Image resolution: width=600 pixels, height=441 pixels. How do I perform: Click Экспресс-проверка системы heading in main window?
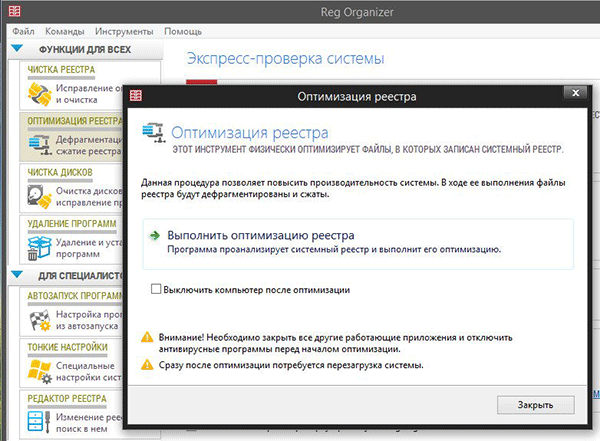point(285,59)
